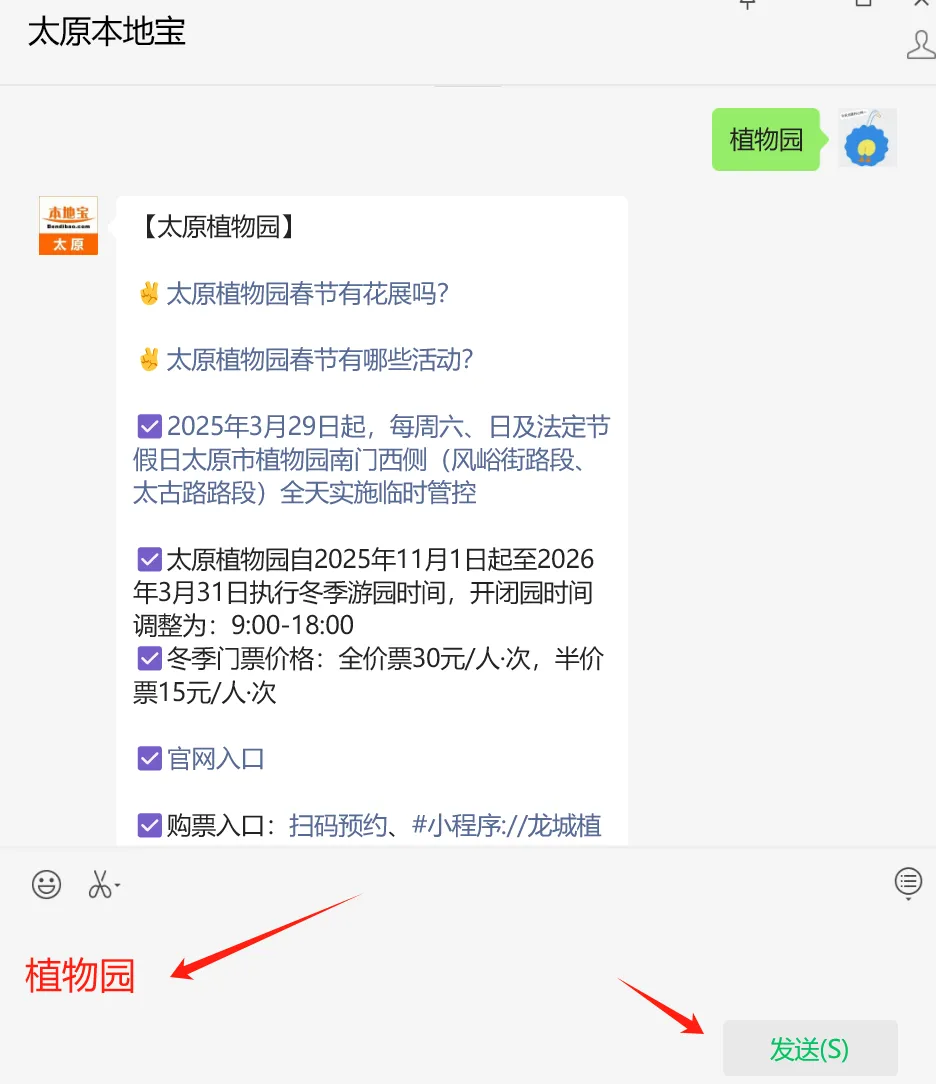Viewport: 936px width, 1084px height.
Task: Open the contact profile person icon
Action: tap(921, 45)
